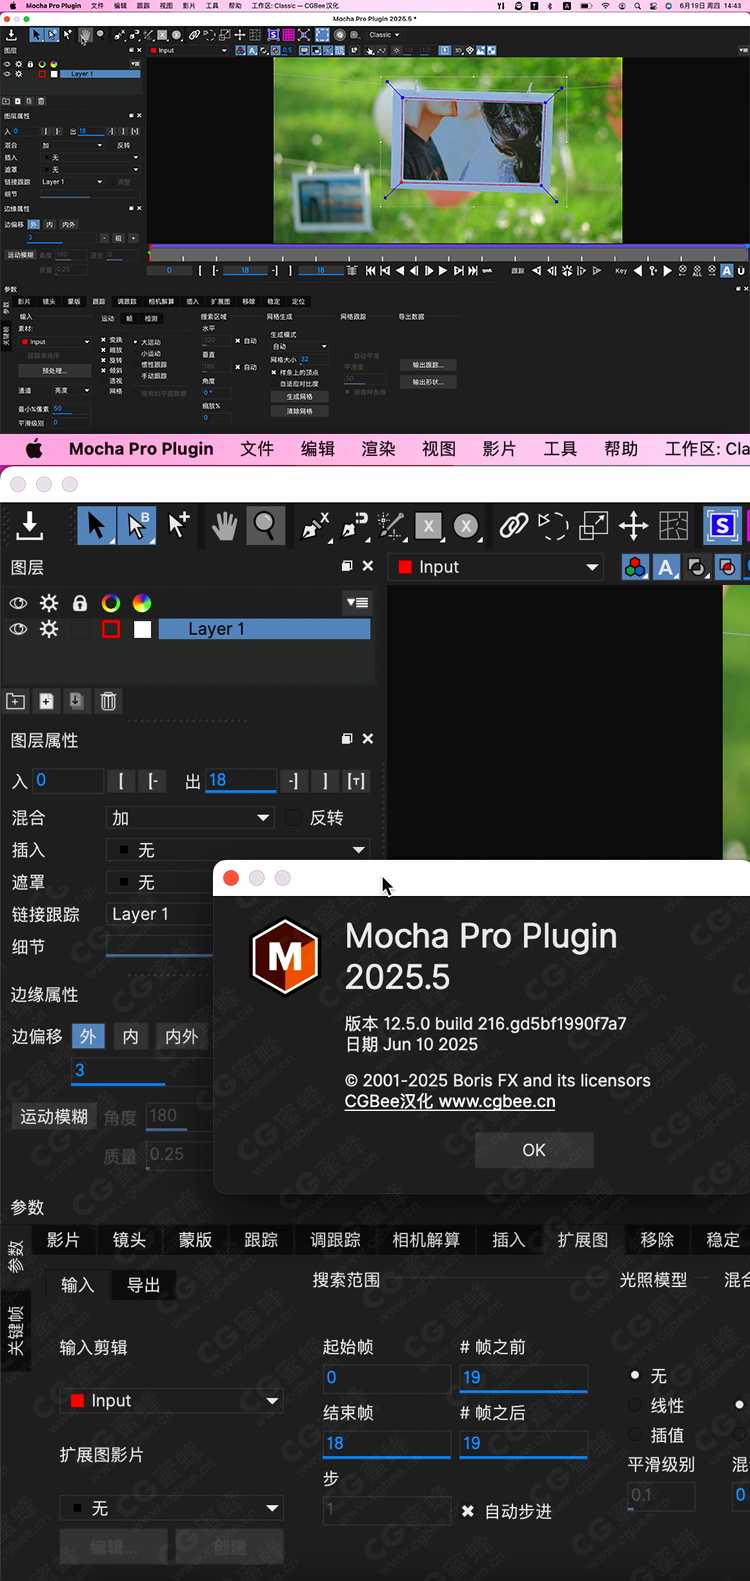Open the 扩展图影片 dropdown showing 无
This screenshot has height=1581, width=750.
(x=172, y=1508)
